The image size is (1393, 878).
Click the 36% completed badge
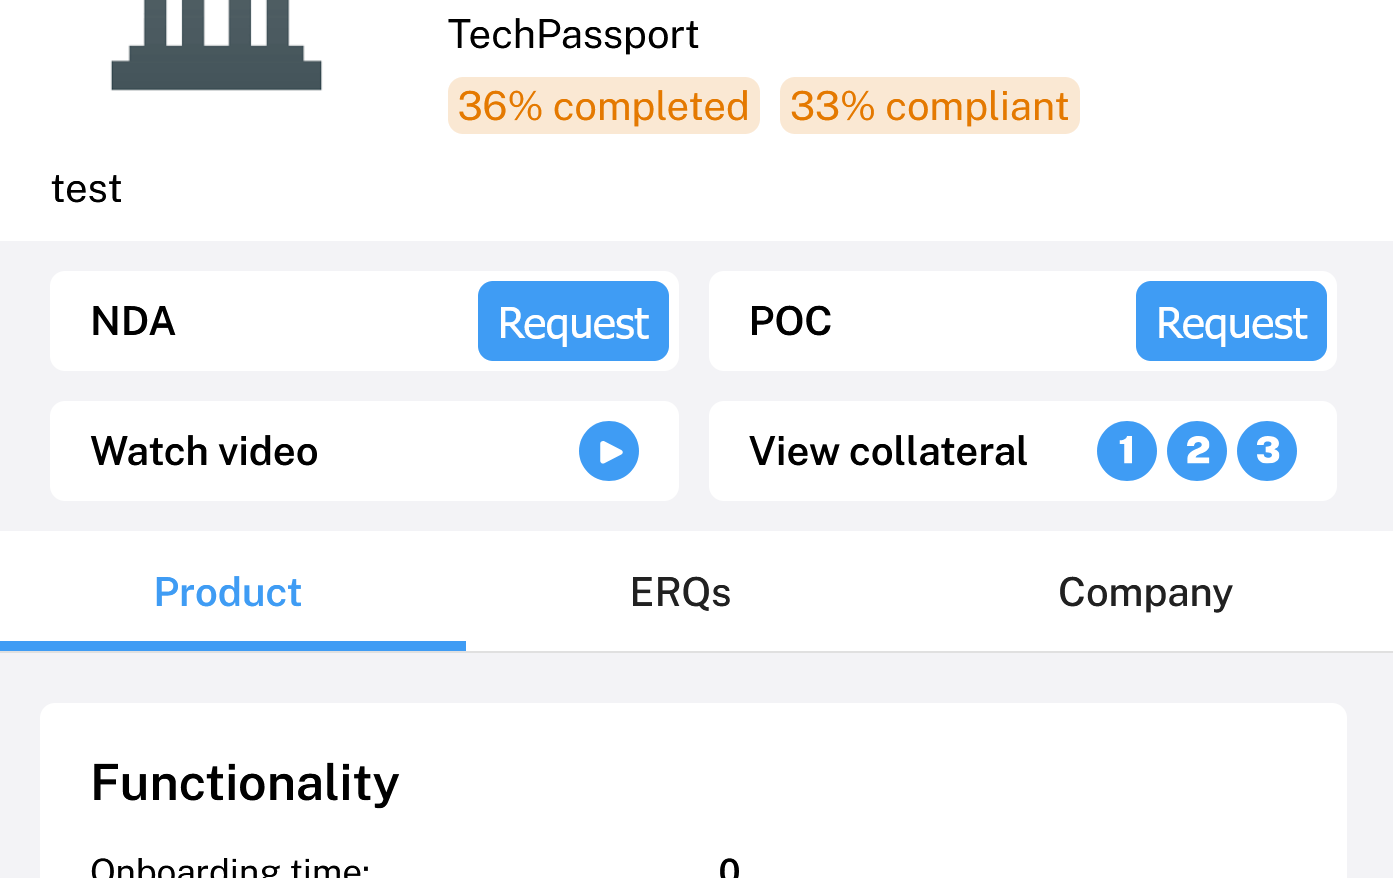coord(603,106)
